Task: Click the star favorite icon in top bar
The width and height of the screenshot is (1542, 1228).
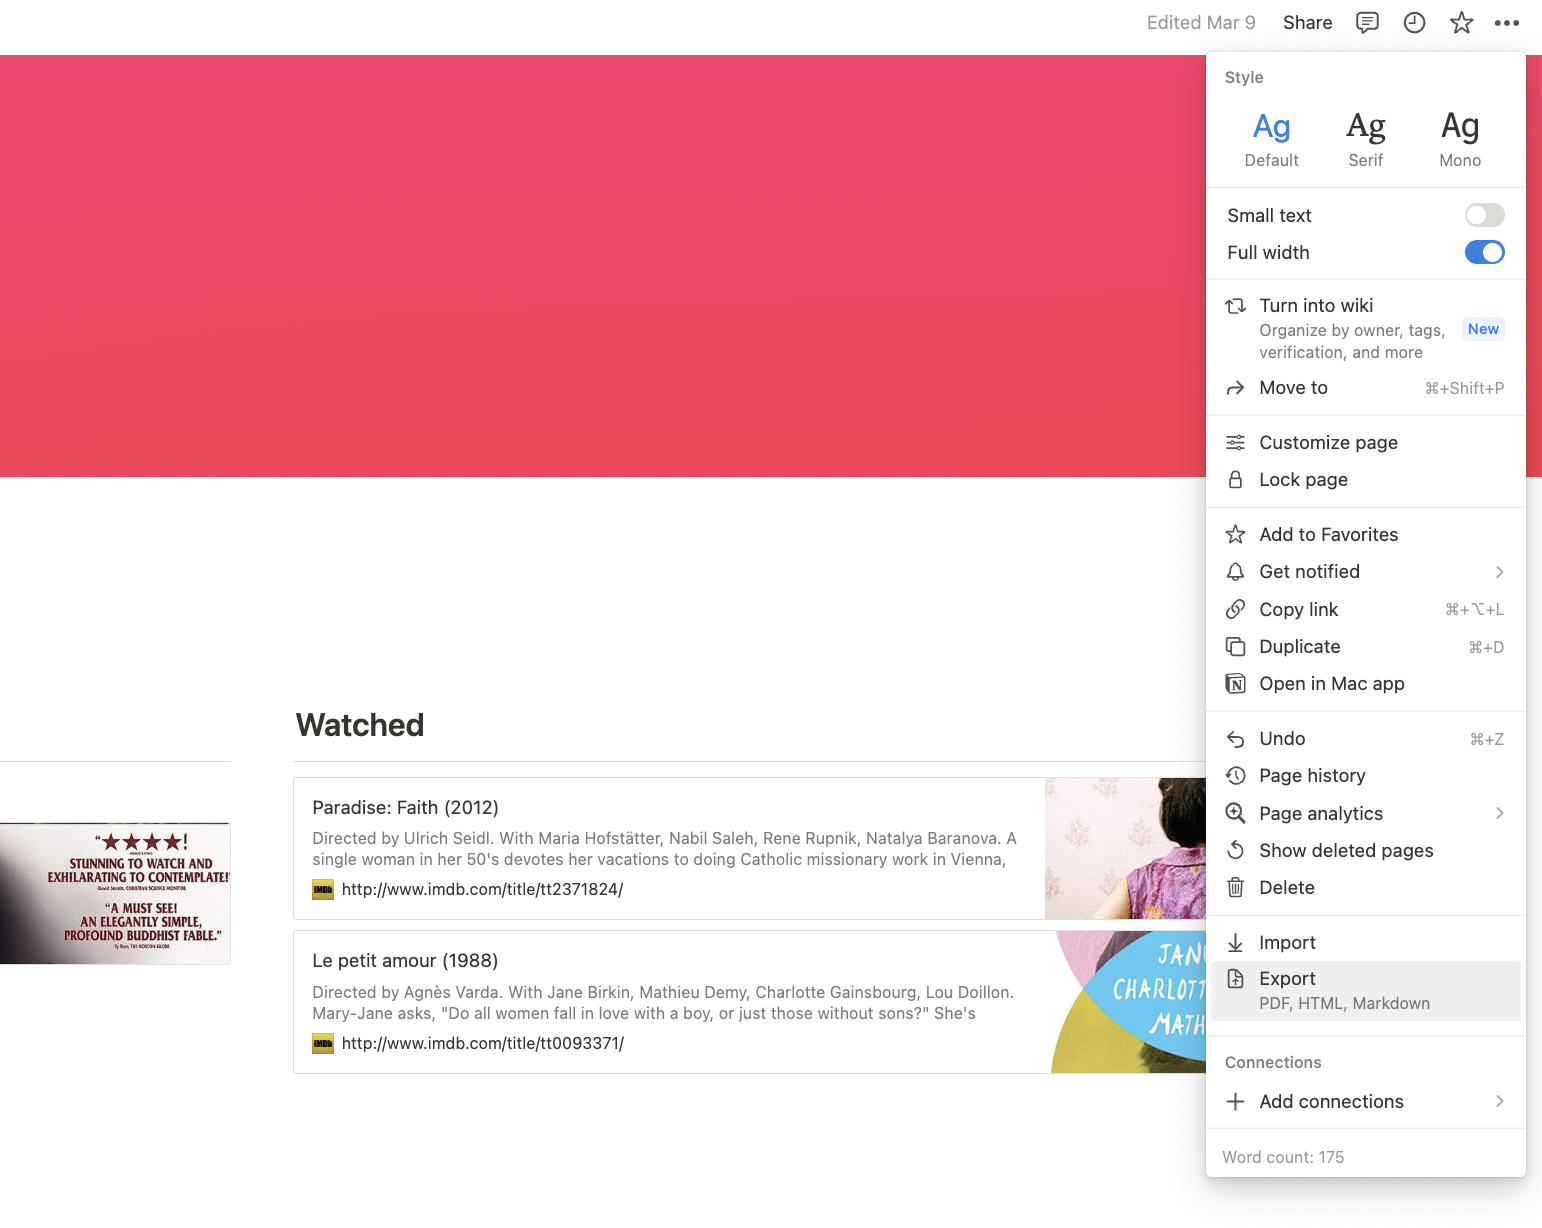Action: 1461,23
